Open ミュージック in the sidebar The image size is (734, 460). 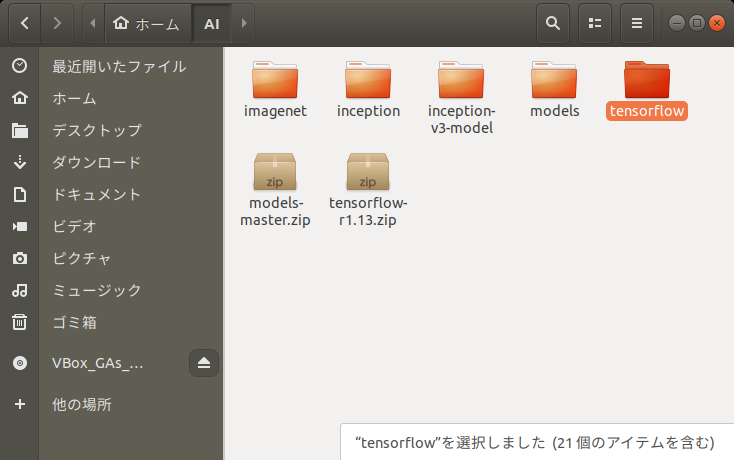click(97, 291)
